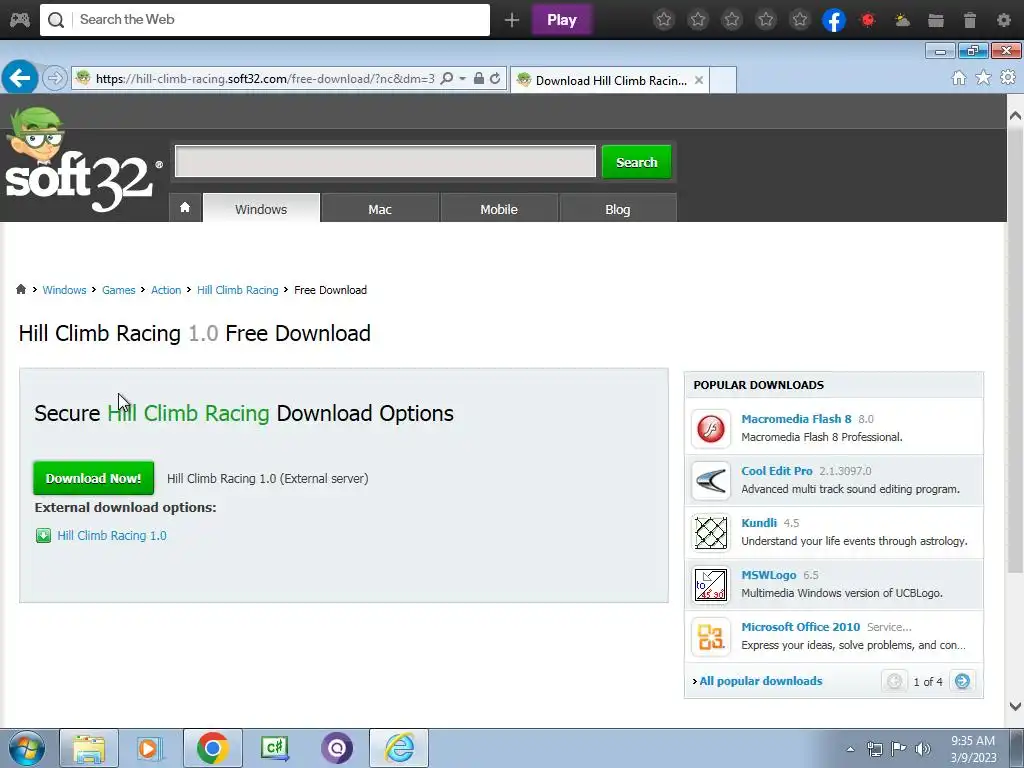Image resolution: width=1024 pixels, height=768 pixels.
Task: Click the Microsoft Office icon thumbnail
Action: point(711,637)
